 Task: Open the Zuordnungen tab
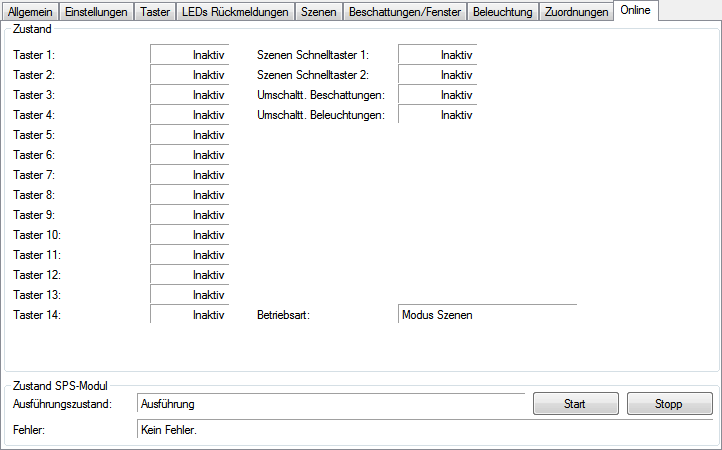click(576, 12)
